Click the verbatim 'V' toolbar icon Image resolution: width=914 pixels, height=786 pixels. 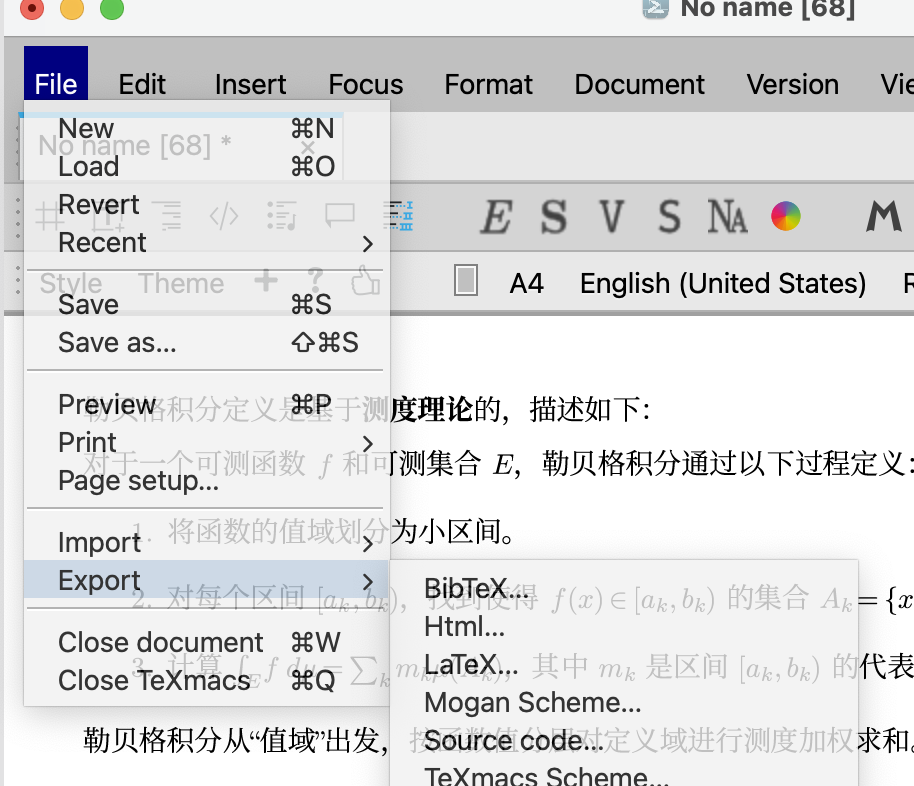[612, 216]
